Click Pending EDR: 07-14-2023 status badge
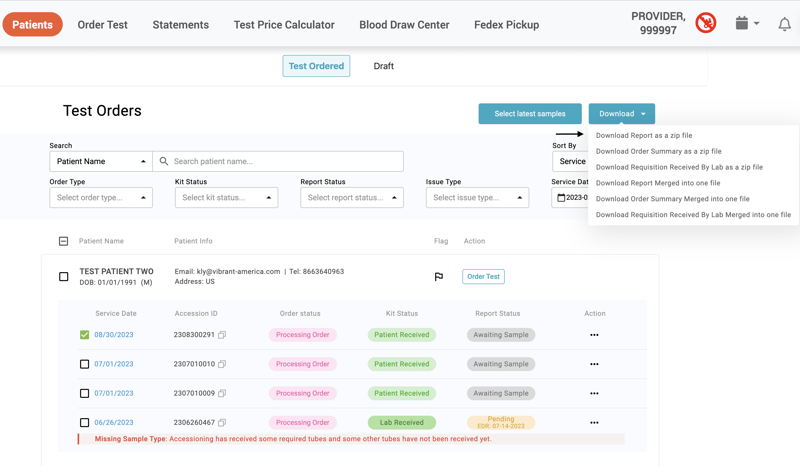The image size is (800, 466). (x=501, y=423)
